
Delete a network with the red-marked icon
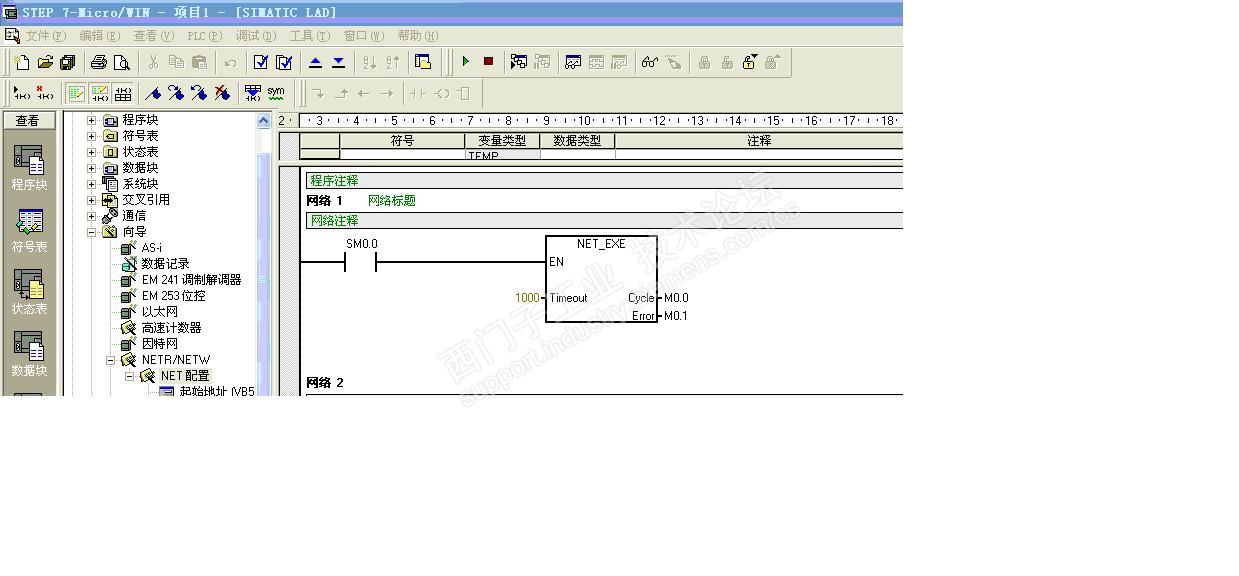point(45,93)
